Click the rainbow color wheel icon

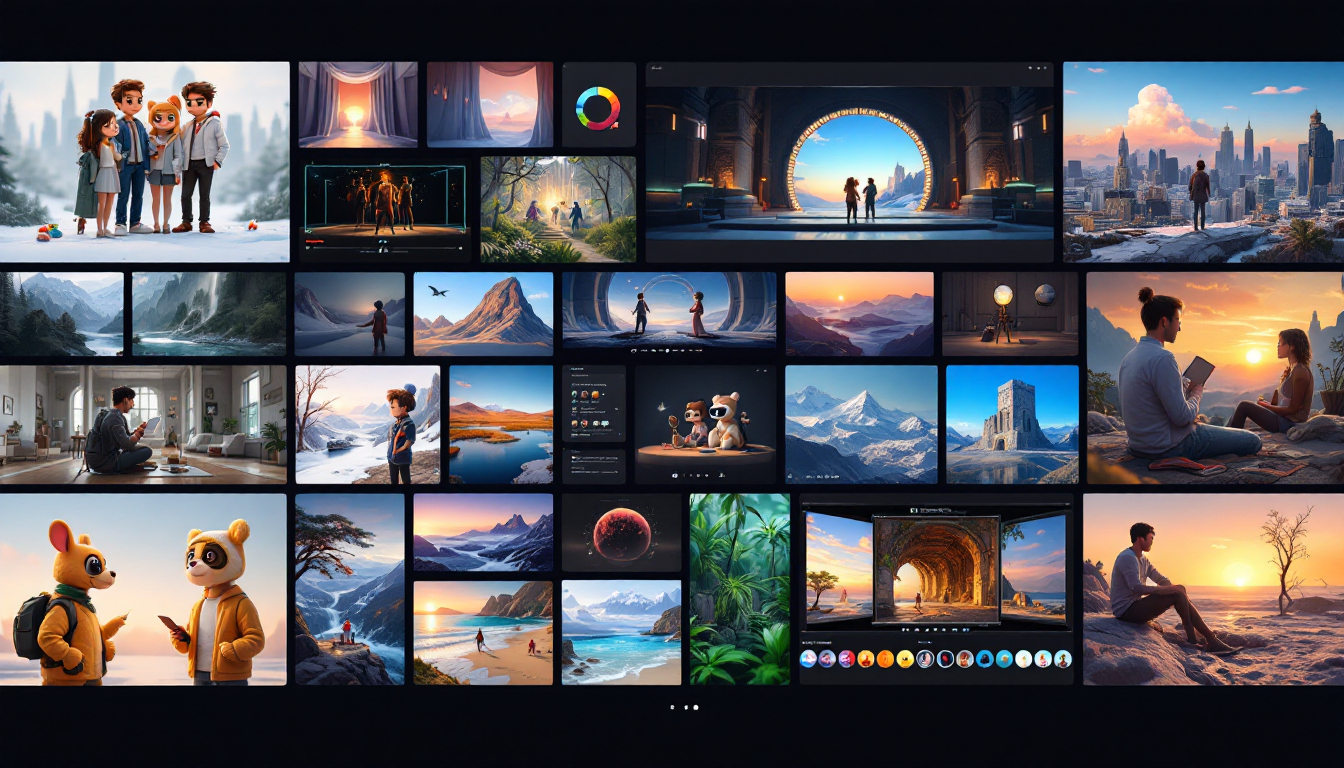(x=598, y=108)
